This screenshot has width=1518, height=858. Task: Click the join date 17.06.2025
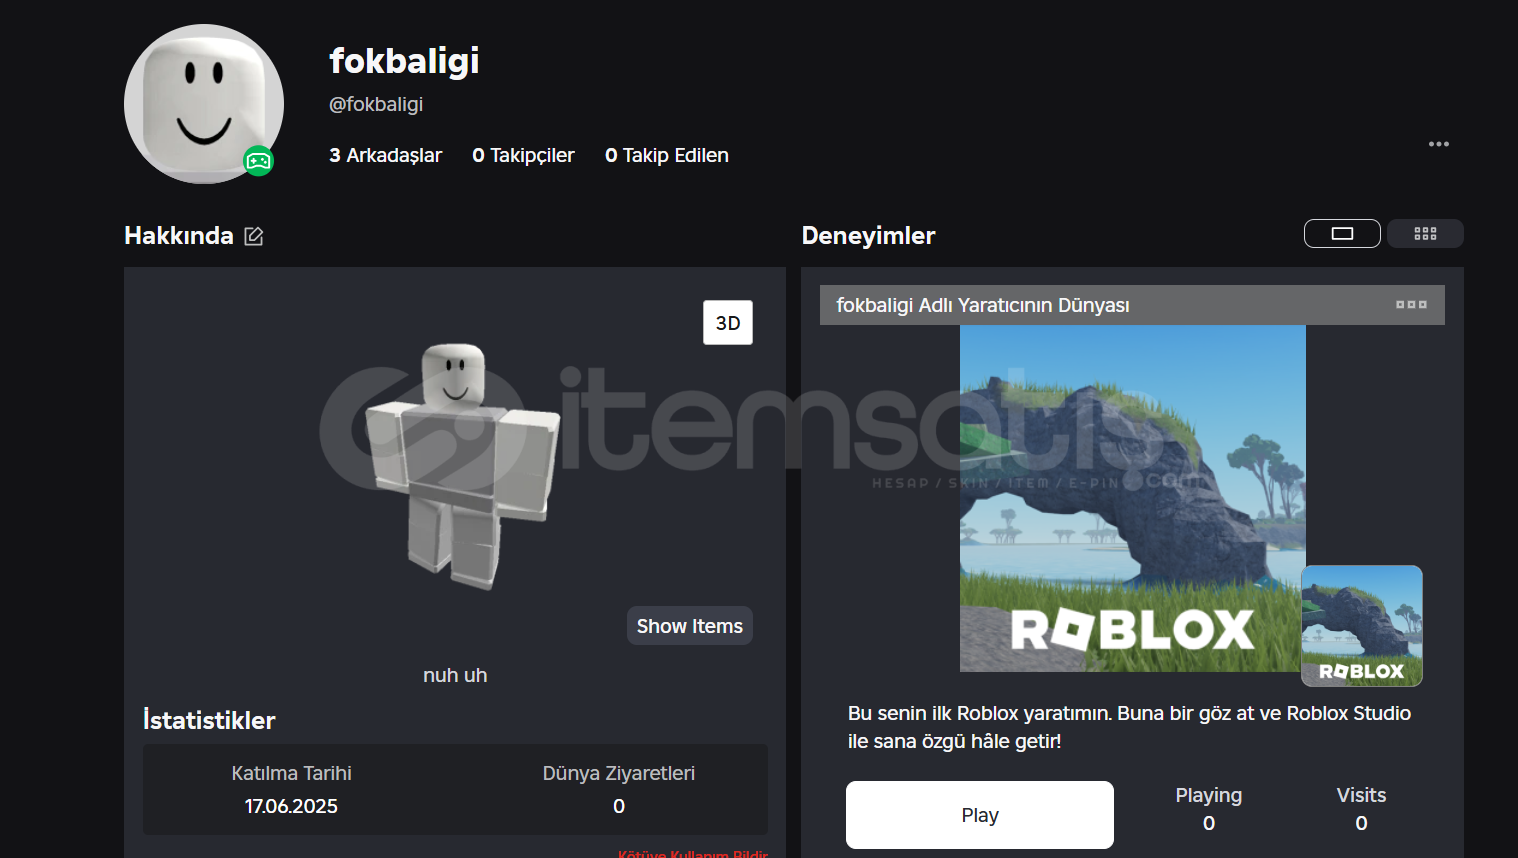point(291,806)
